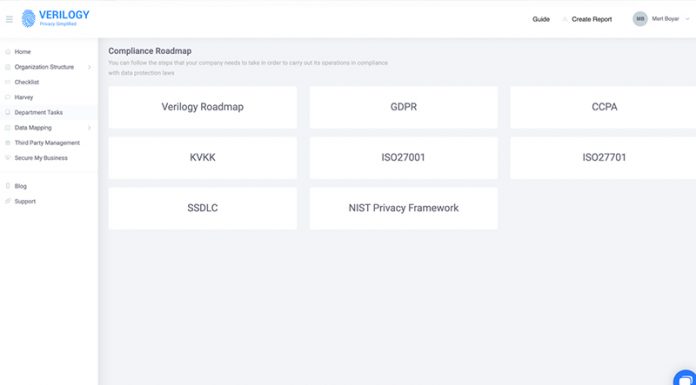
Task: Click the Harvey chat icon
Action: (x=8, y=97)
